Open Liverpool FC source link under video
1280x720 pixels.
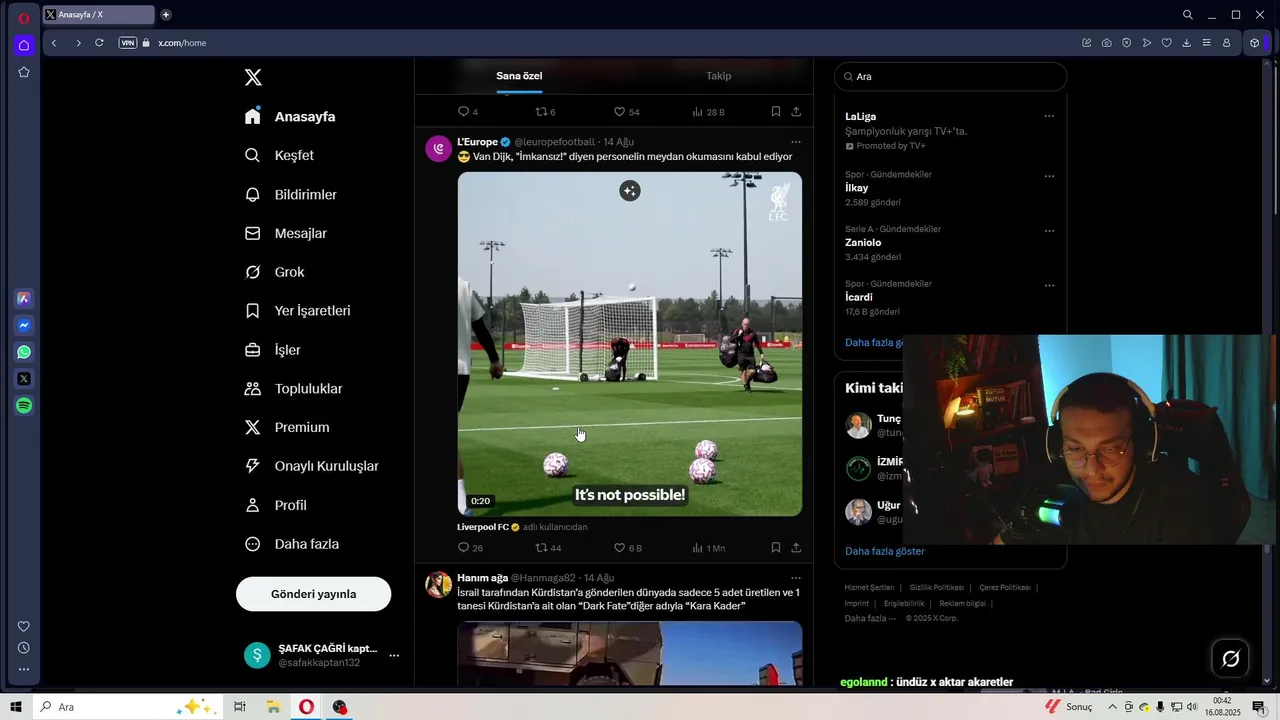pos(483,527)
